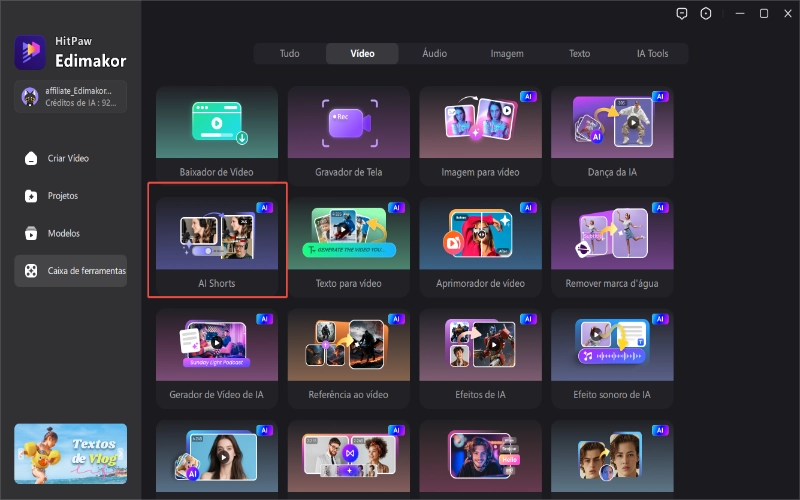Click the Textos de Vlog banner

coord(70,451)
